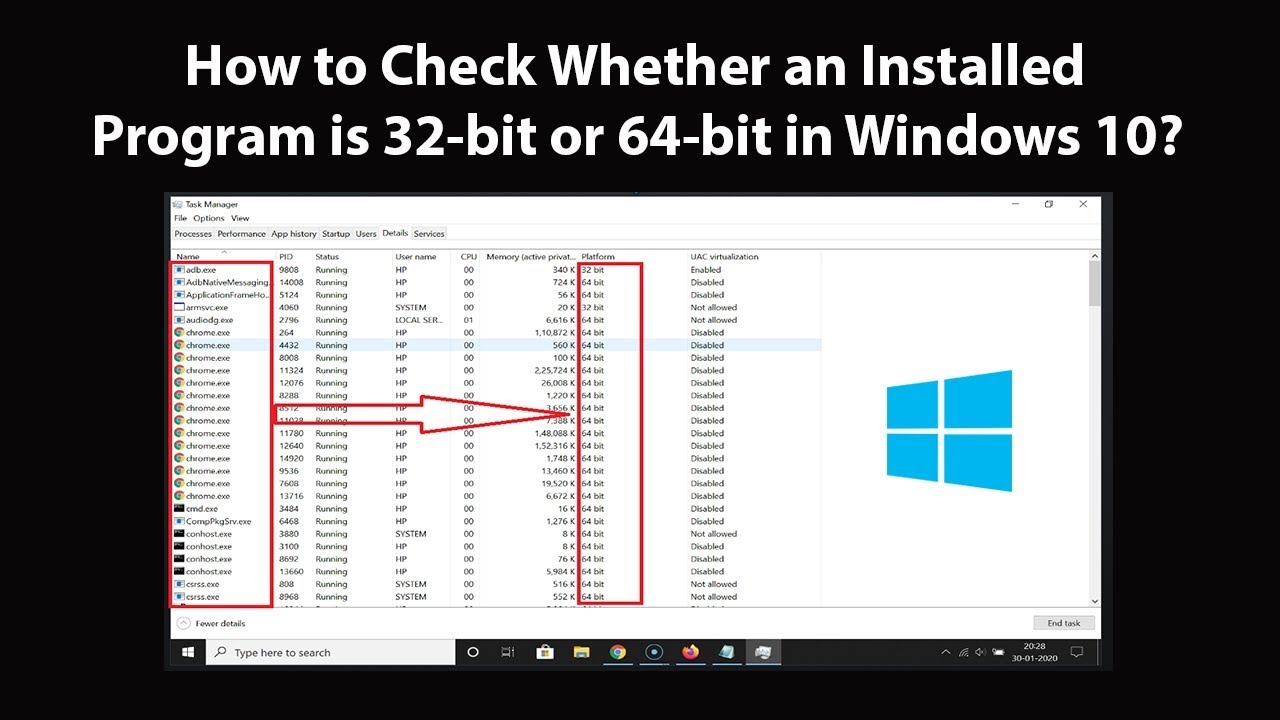Open the notification center icon

coord(1076,652)
